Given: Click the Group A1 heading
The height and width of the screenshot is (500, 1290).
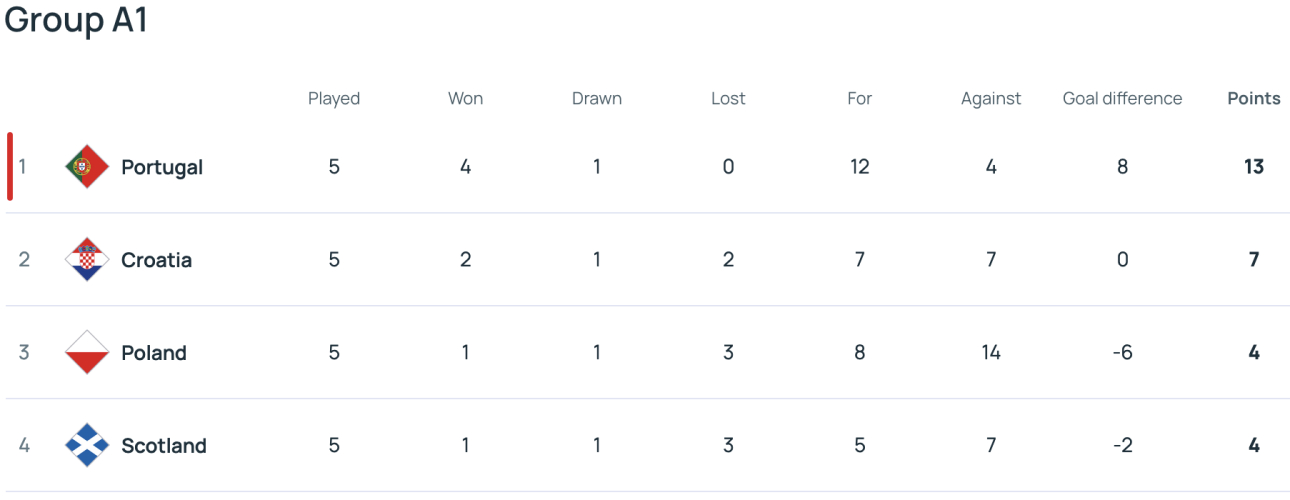Looking at the screenshot, I should pos(76,19).
